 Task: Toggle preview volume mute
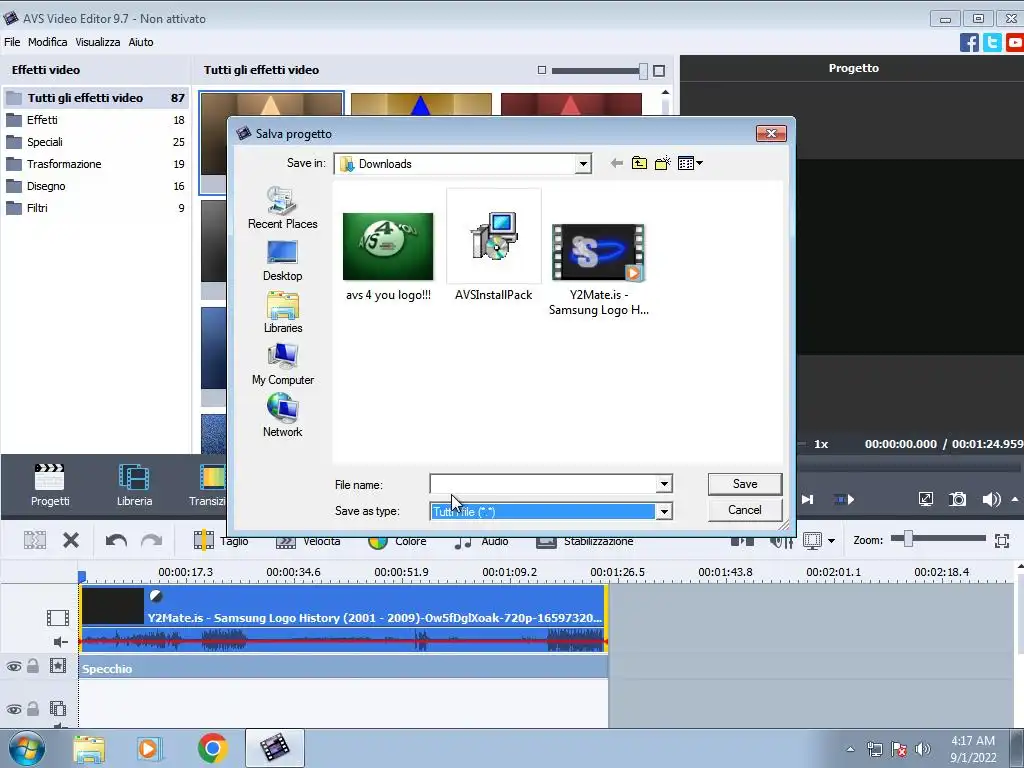[x=991, y=500]
